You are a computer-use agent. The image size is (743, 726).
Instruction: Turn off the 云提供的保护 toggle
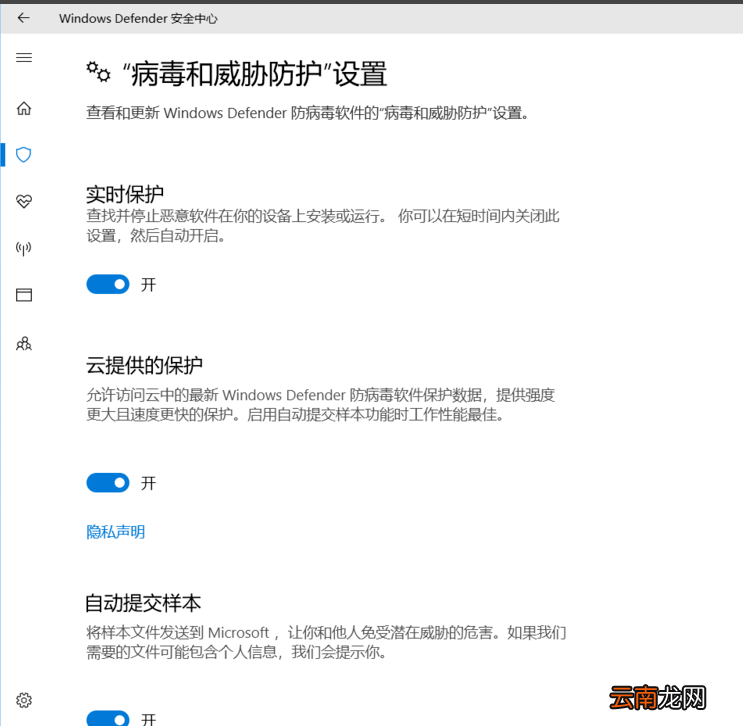(108, 483)
